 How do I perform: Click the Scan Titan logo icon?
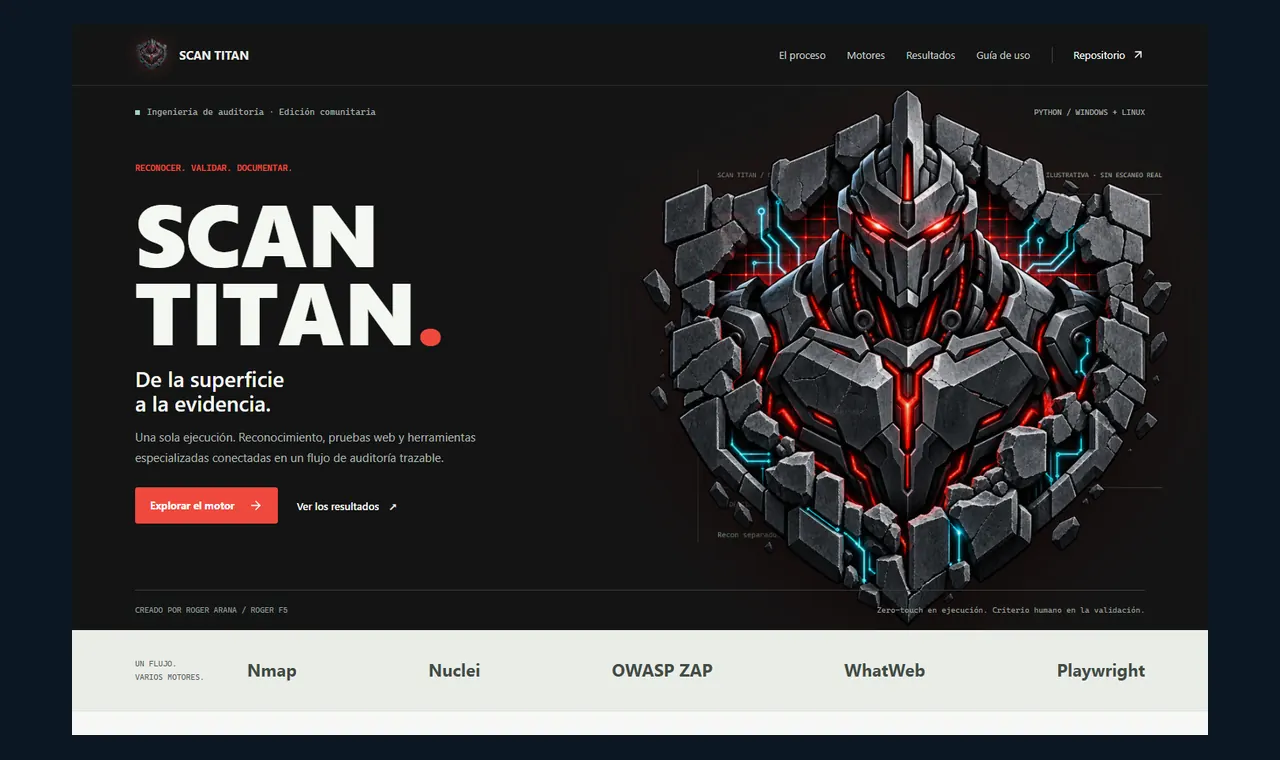(x=152, y=54)
